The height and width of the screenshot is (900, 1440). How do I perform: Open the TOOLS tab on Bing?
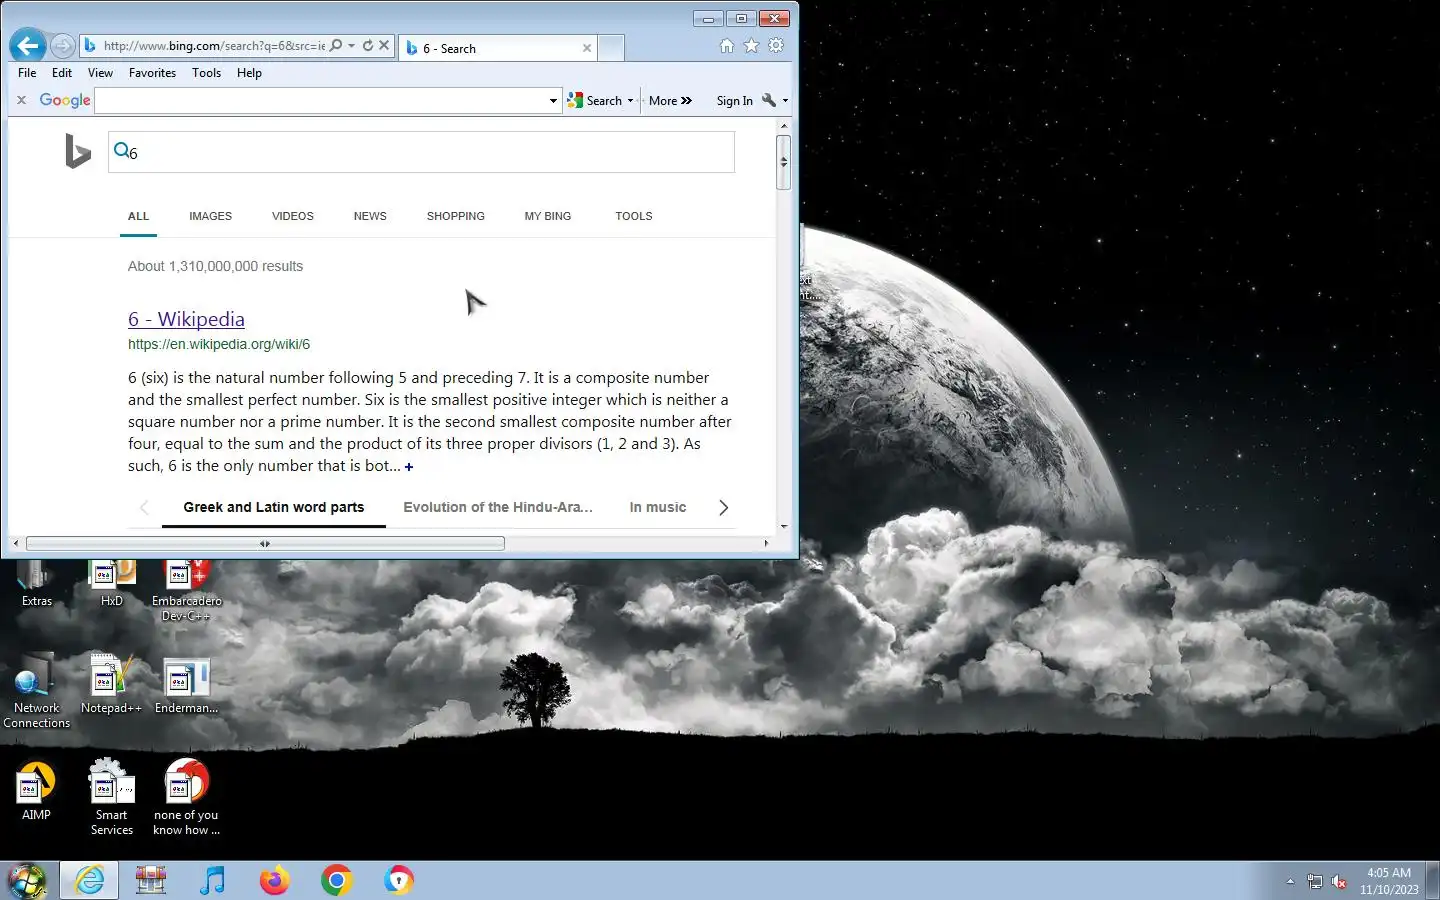tap(634, 216)
